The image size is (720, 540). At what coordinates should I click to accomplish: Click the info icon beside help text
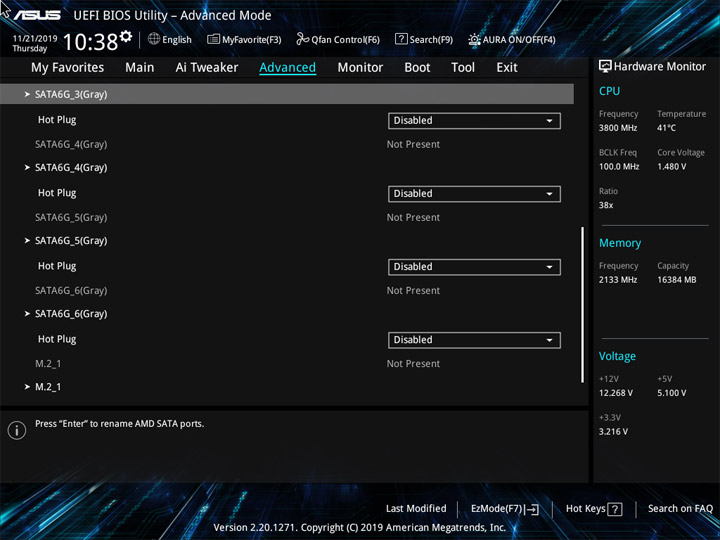[17, 430]
